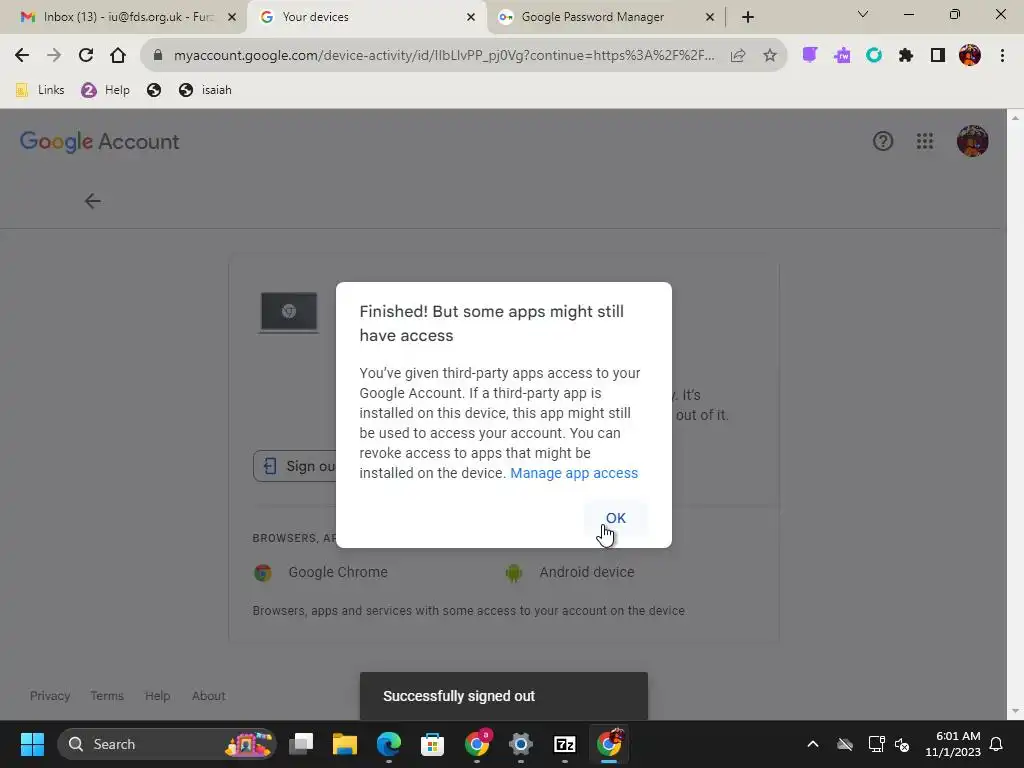Open the Settings gear taskbar app
This screenshot has width=1024, height=768.
tap(520, 744)
